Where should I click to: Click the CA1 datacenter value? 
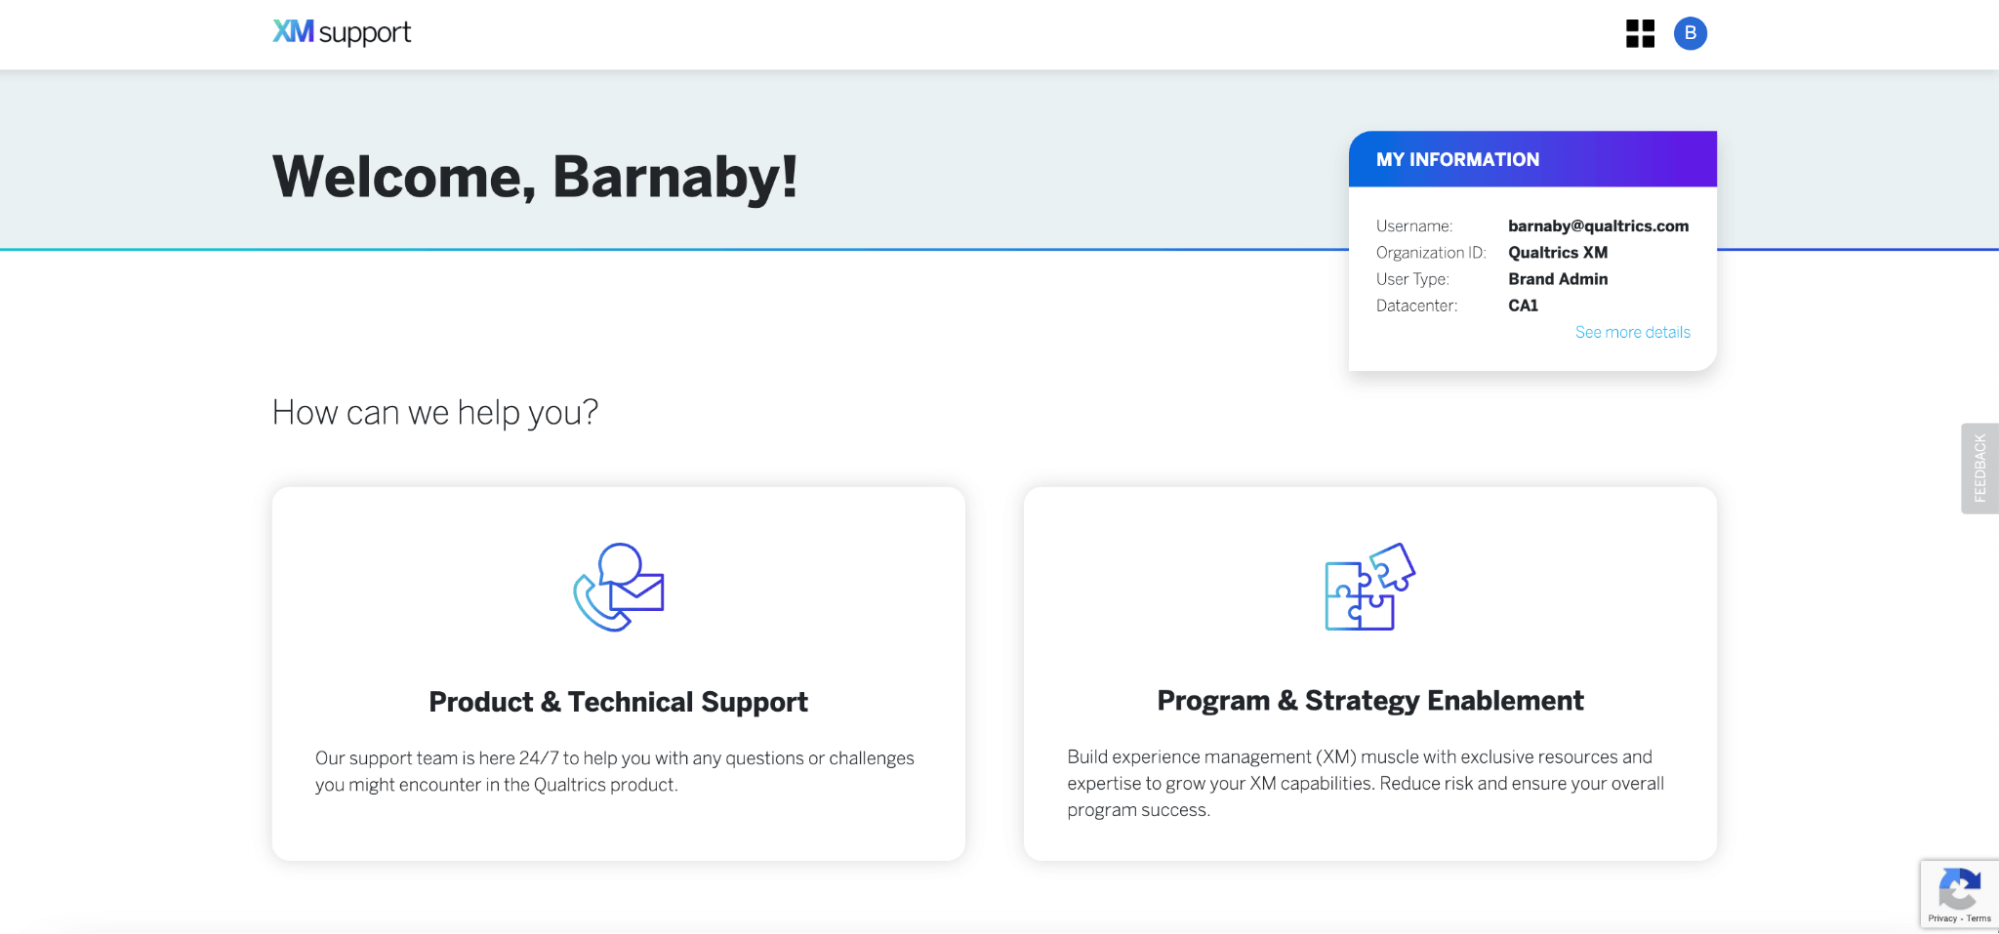point(1523,306)
